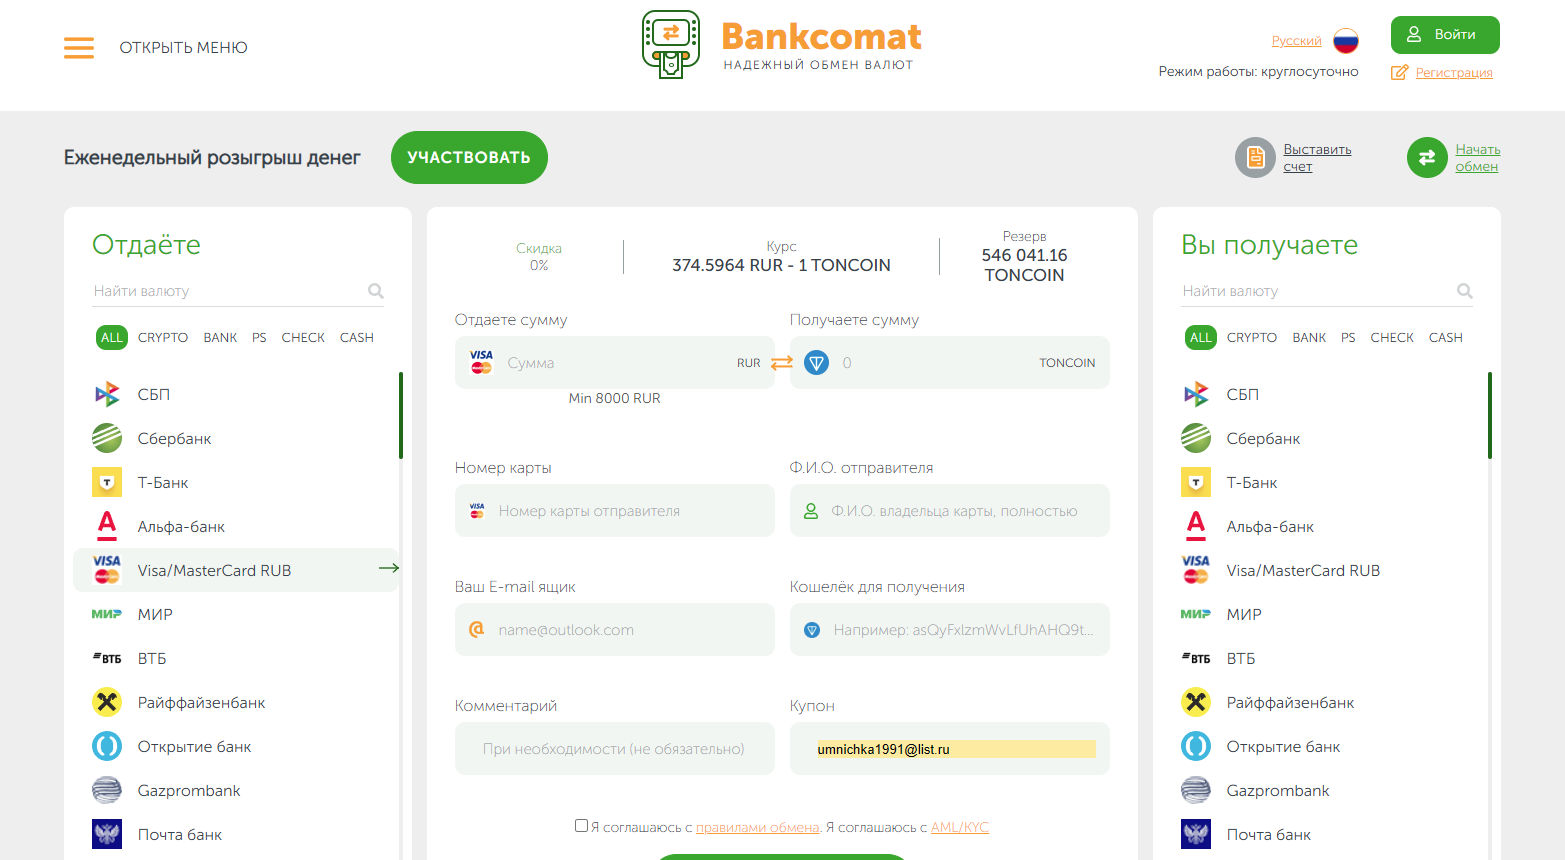Click Visa/MasterCard icon in Вы получаете list

click(x=1196, y=570)
